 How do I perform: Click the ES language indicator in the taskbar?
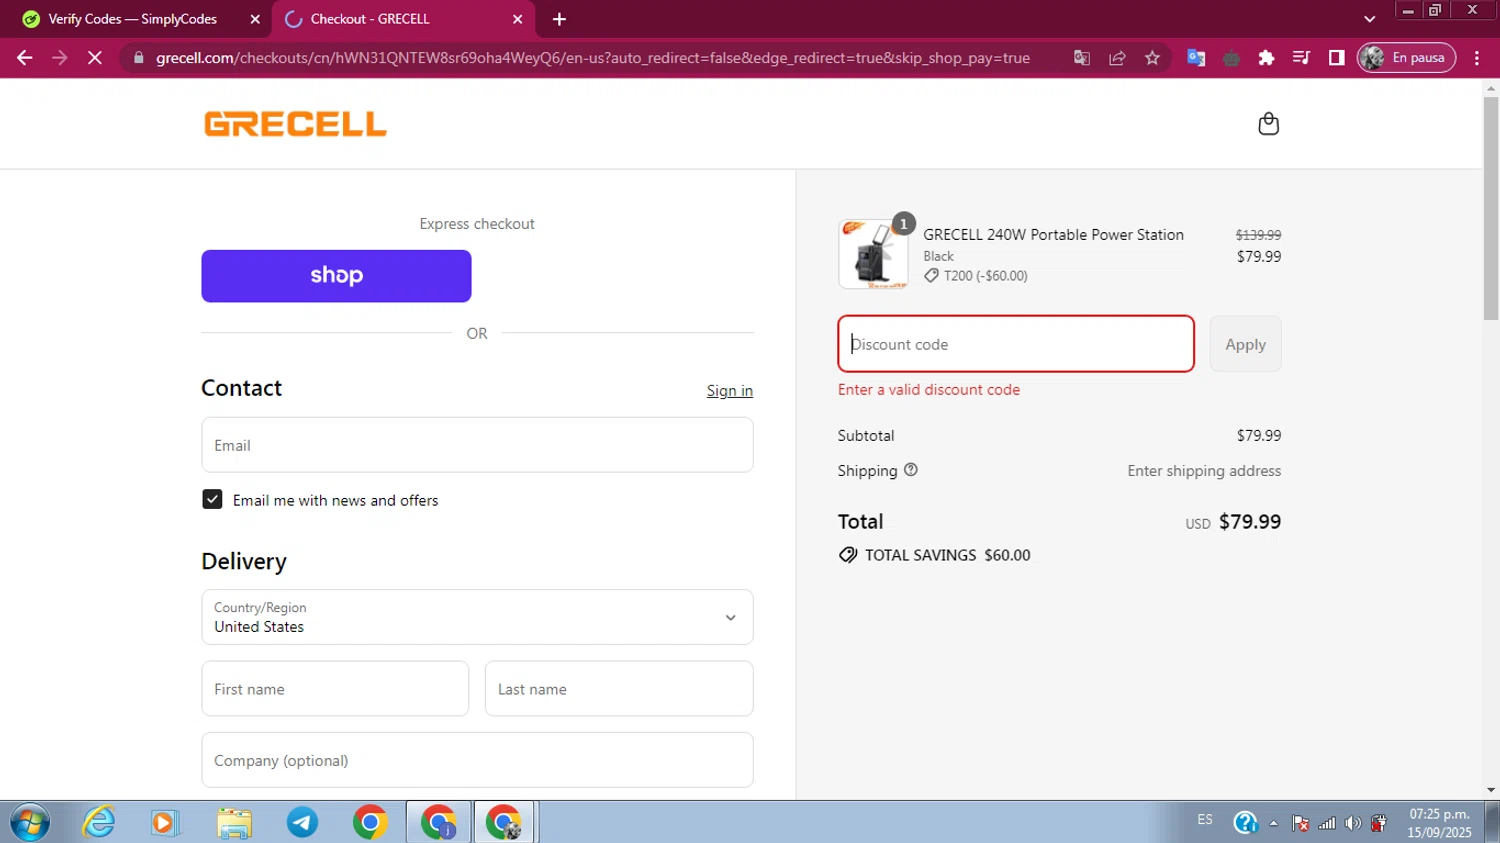pyautogui.click(x=1205, y=820)
